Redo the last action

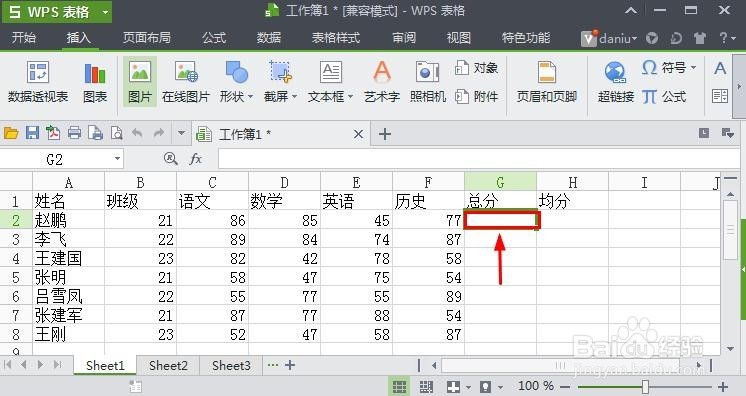tap(159, 133)
